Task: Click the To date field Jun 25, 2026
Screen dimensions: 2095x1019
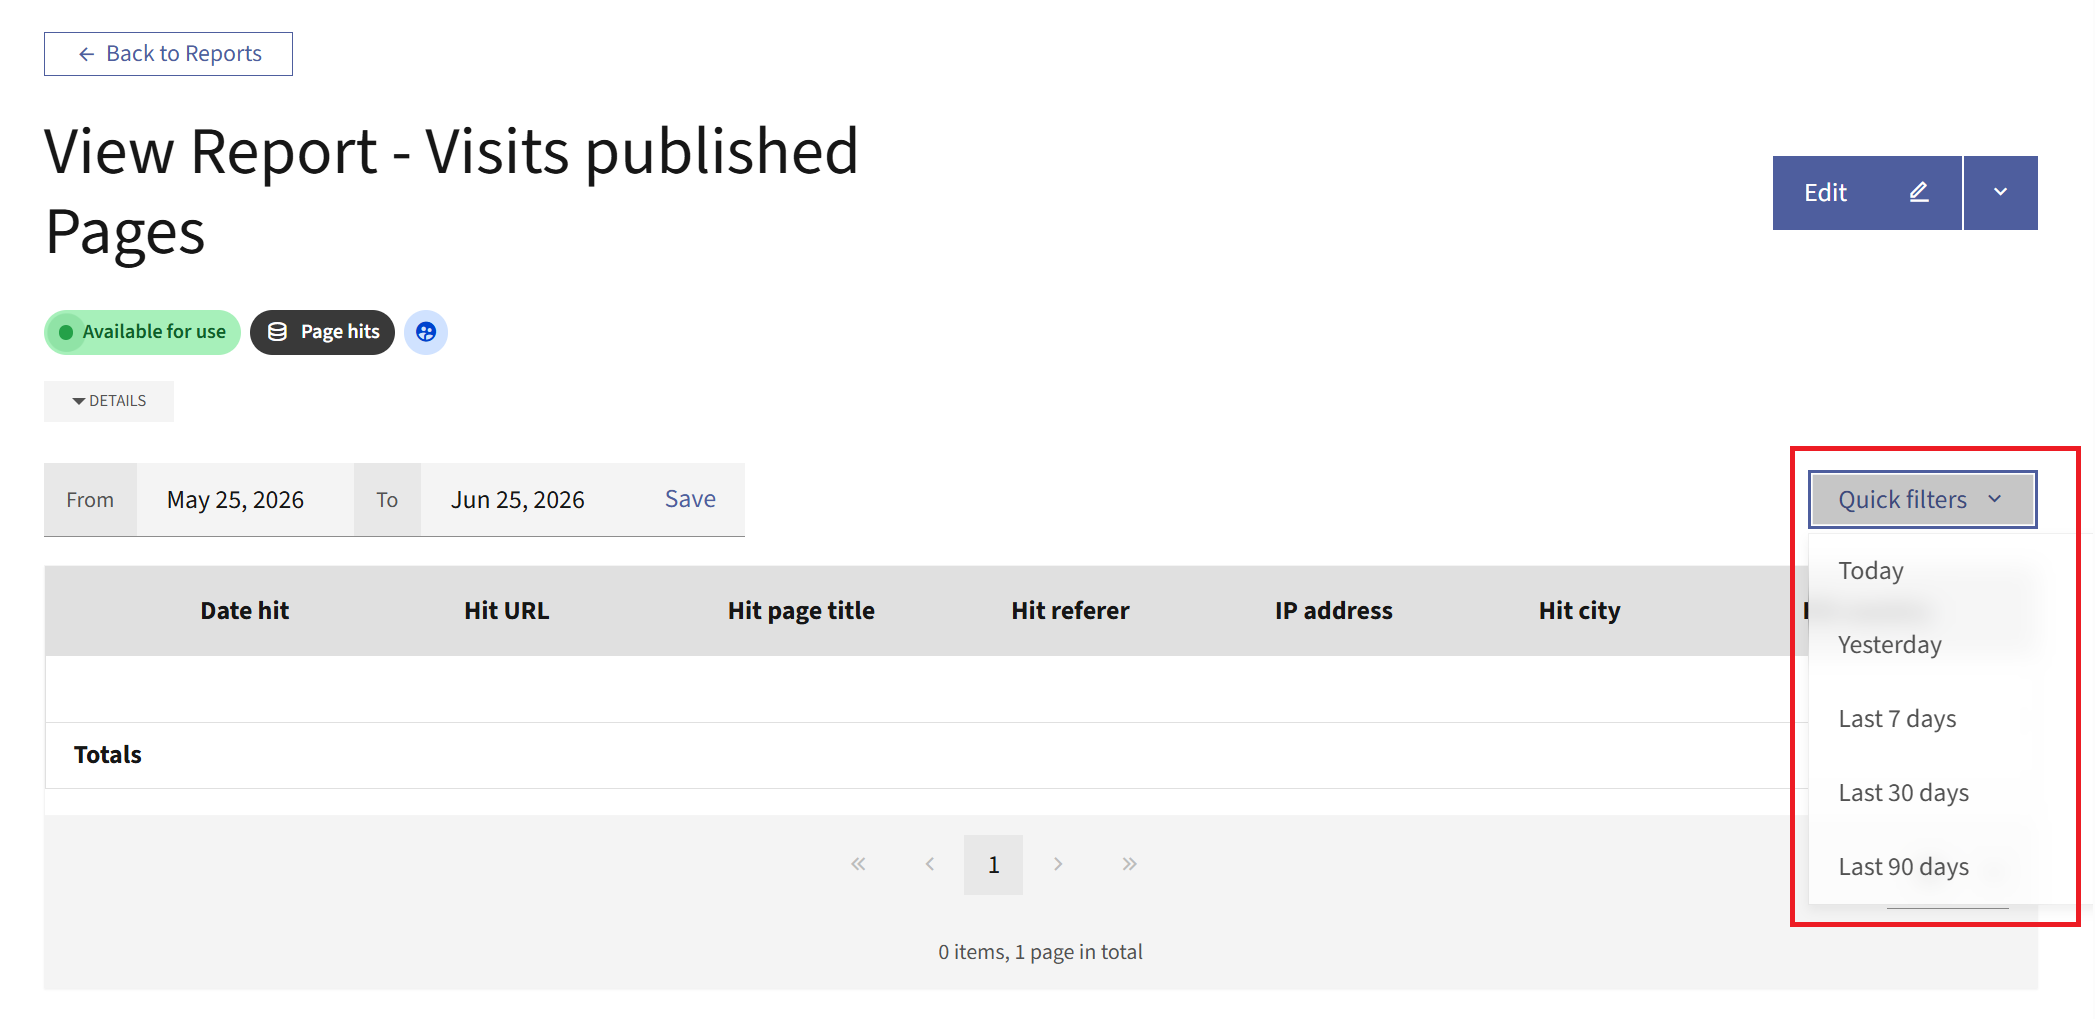Action: click(x=518, y=500)
